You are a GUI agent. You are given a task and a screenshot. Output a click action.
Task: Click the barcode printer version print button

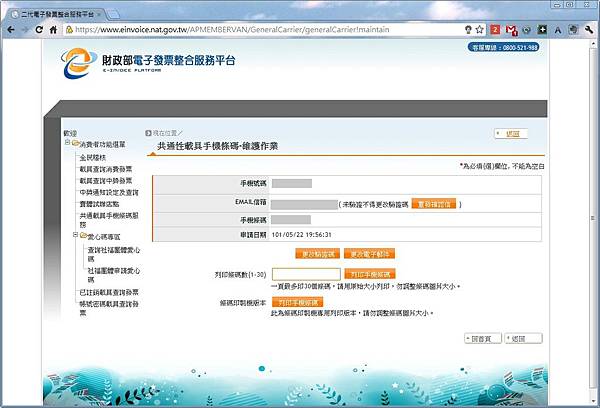click(298, 302)
